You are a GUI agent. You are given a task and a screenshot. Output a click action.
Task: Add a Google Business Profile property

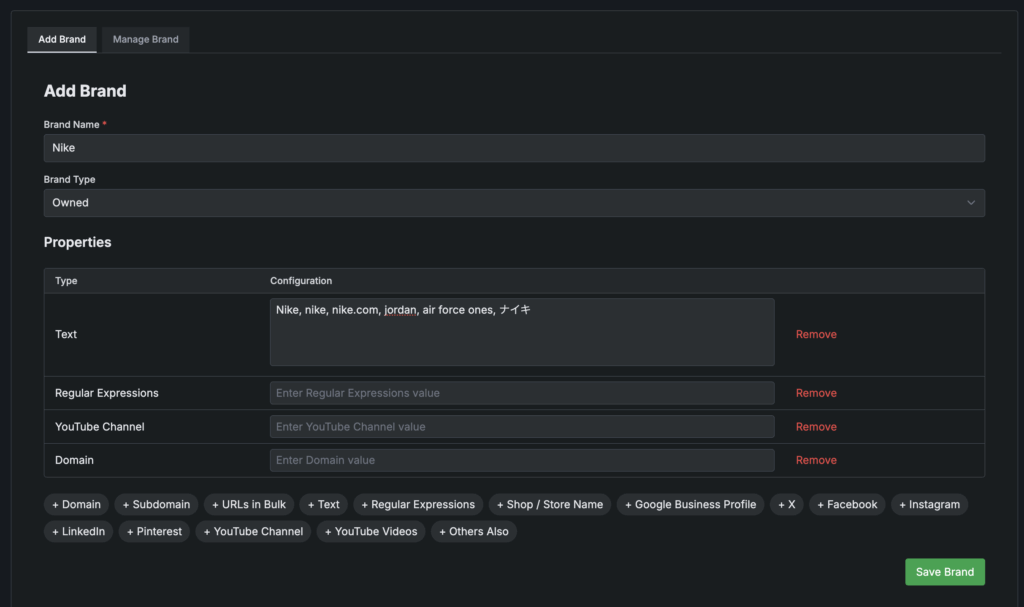point(690,505)
